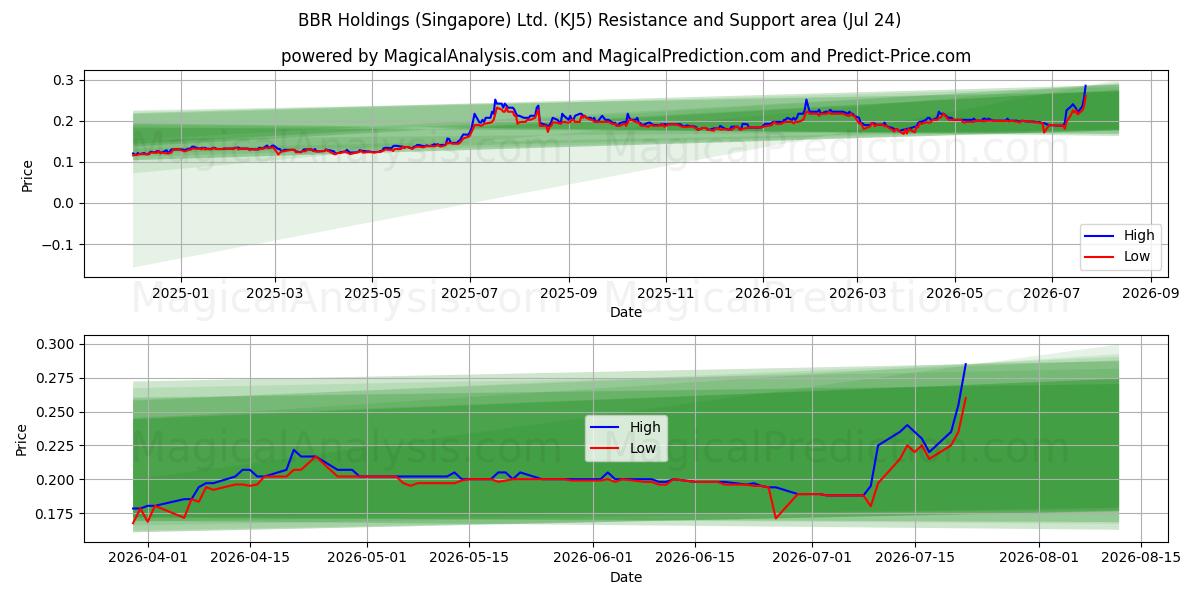Screen dimensions: 1200x600
Task: Click the top chart's 'Date' axis label
Action: pyautogui.click(x=626, y=312)
